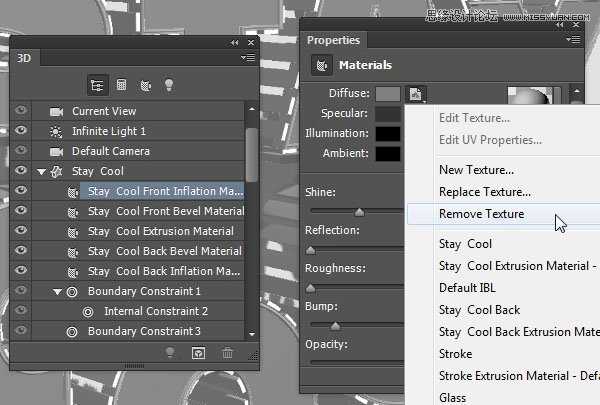Filter 3D panel by lights

coord(168,85)
